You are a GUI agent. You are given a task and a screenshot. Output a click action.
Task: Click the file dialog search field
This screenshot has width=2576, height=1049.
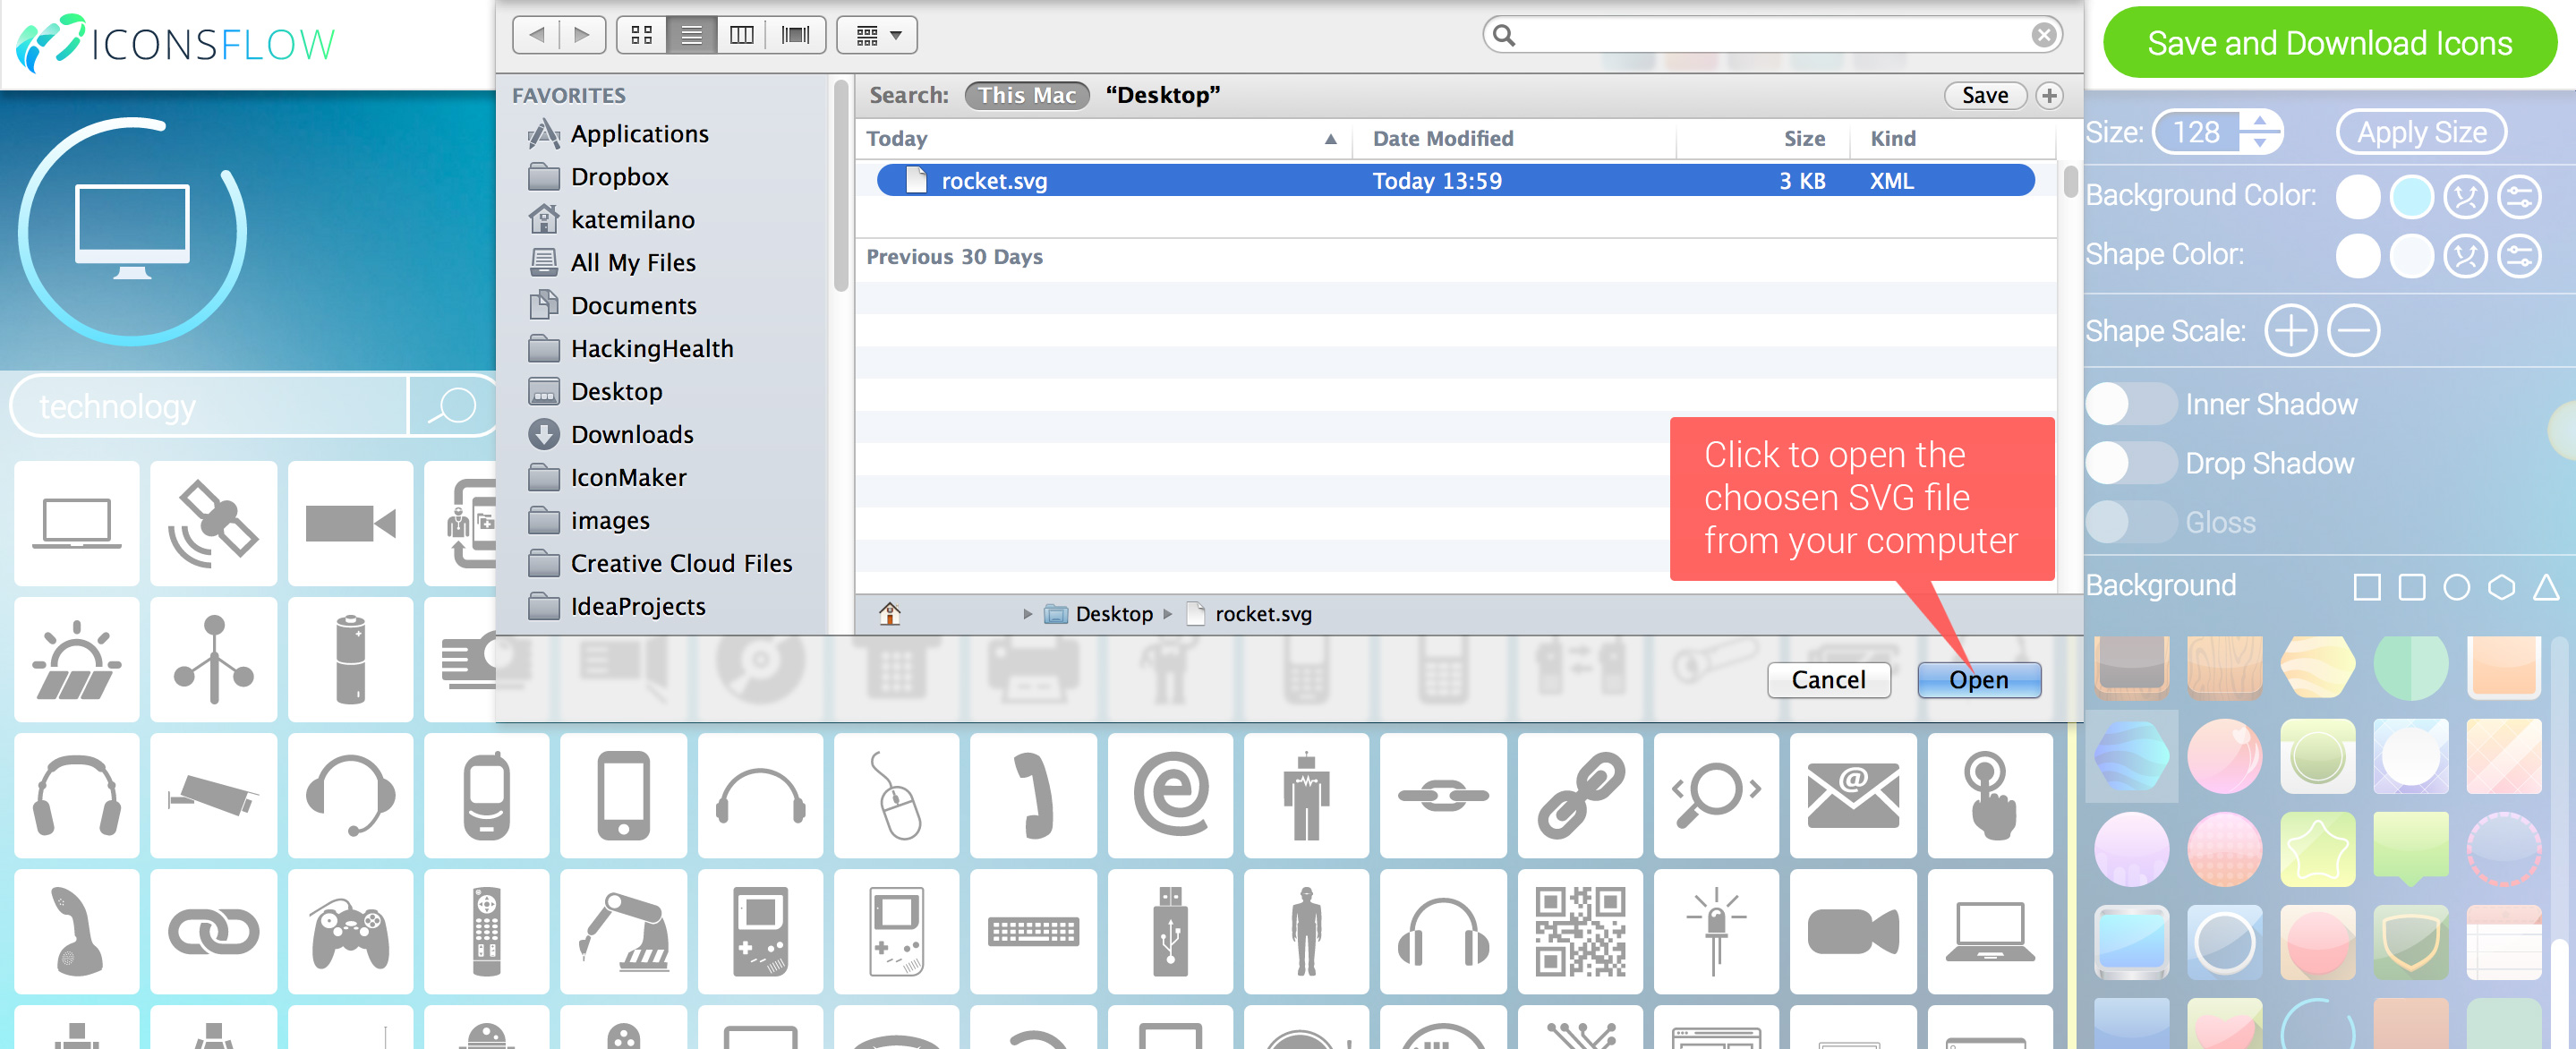click(1772, 35)
